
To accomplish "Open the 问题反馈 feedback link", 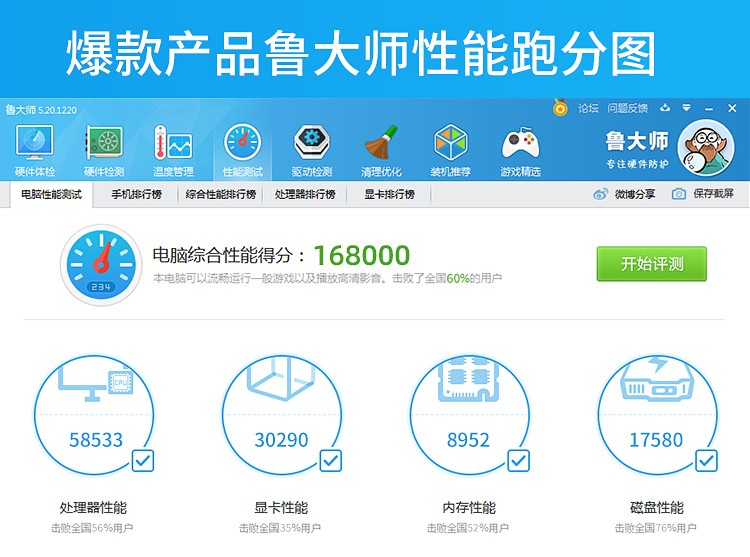I will (x=628, y=108).
